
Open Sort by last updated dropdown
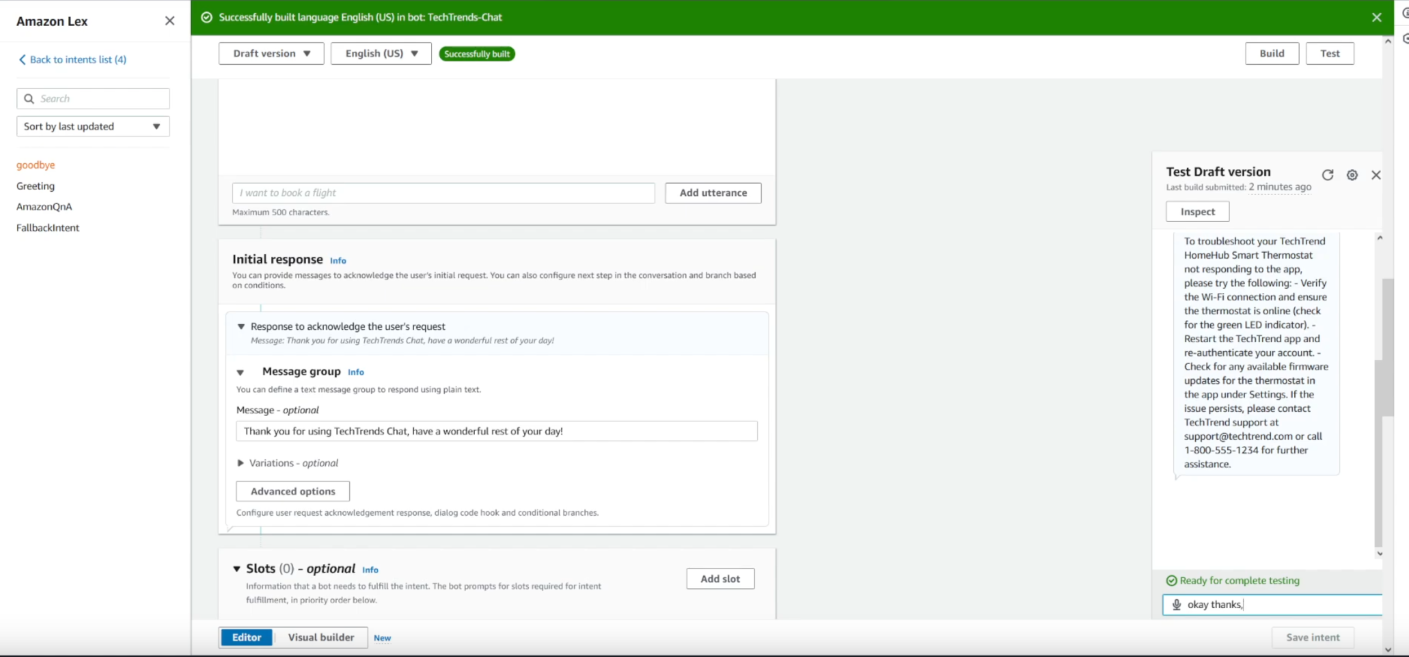pos(93,126)
